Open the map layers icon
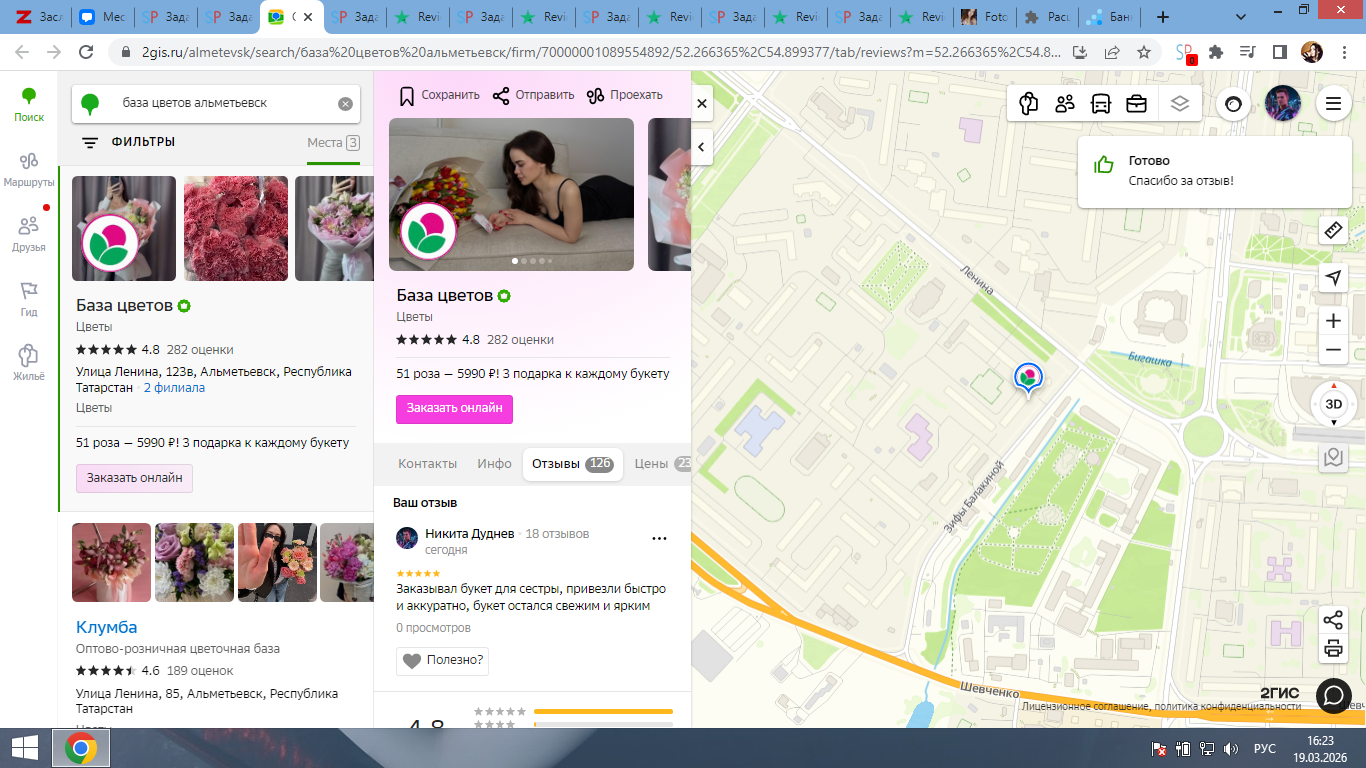The height and width of the screenshot is (768, 1366). coord(1179,103)
